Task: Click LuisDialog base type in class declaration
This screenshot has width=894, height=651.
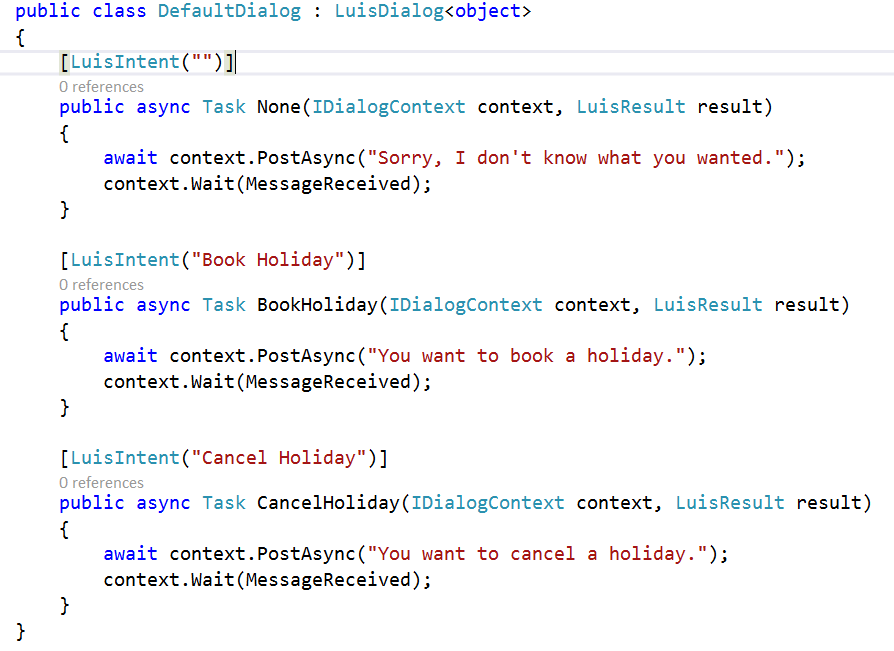Action: coord(389,11)
